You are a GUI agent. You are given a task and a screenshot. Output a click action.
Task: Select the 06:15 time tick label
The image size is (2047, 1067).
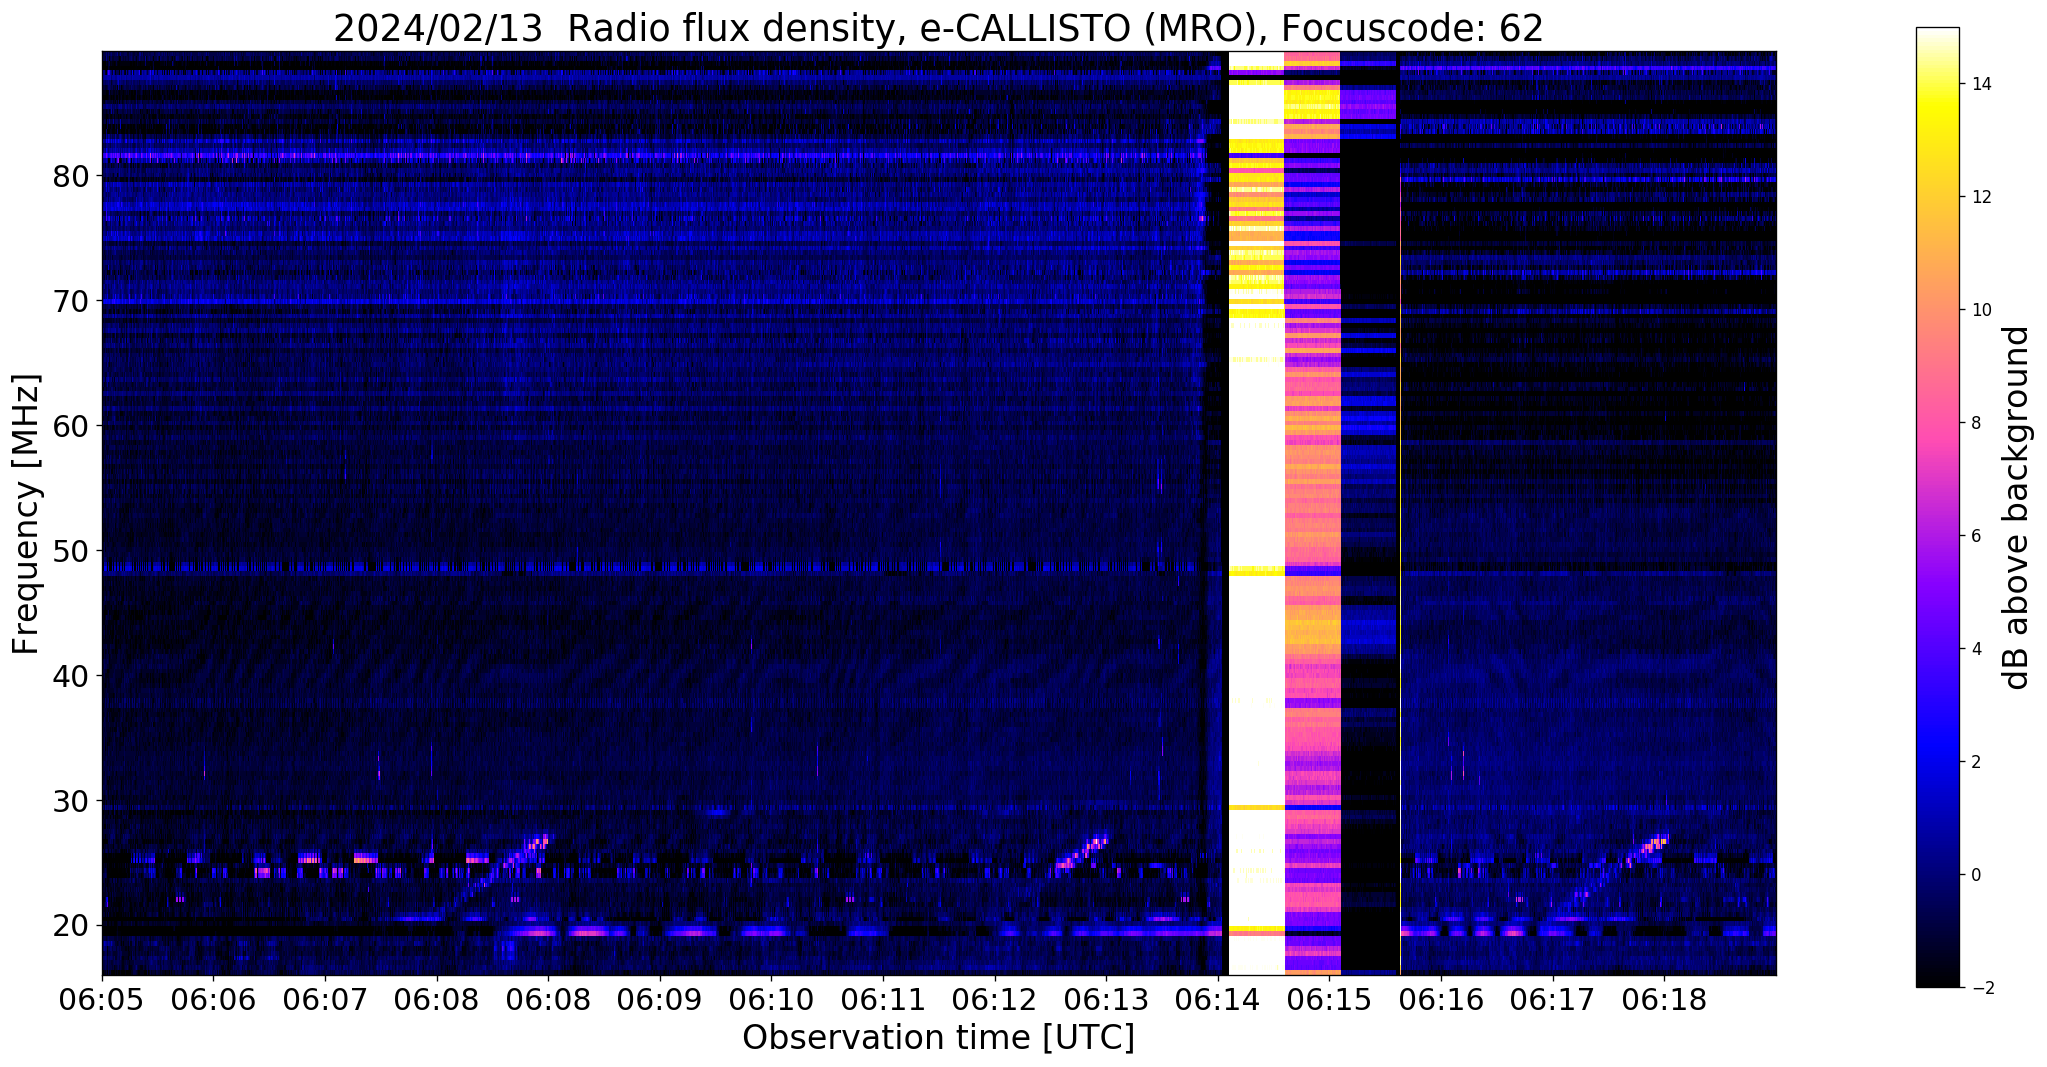1329,999
